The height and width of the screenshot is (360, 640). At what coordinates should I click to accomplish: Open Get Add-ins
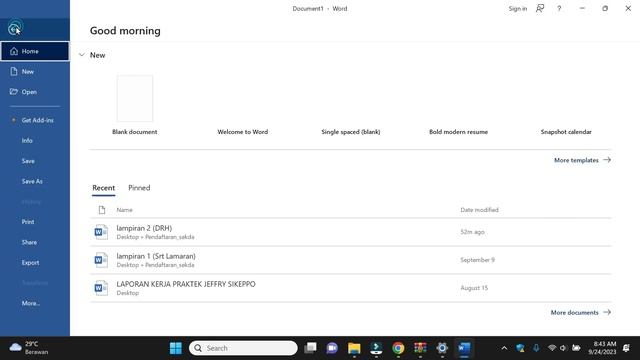click(35, 120)
